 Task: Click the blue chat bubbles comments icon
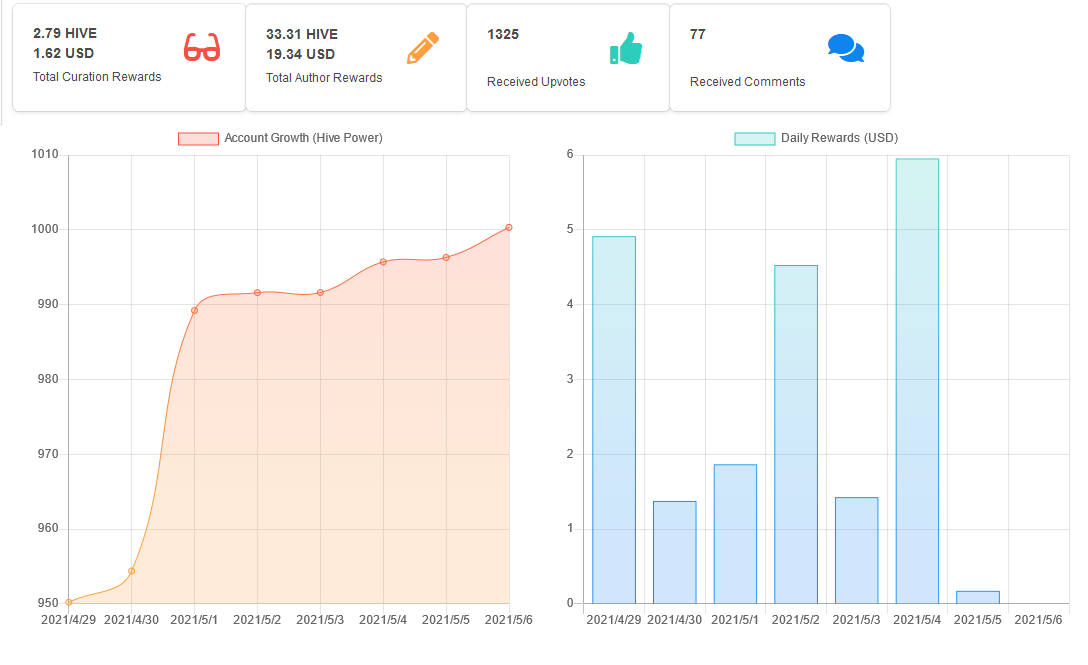[x=846, y=48]
